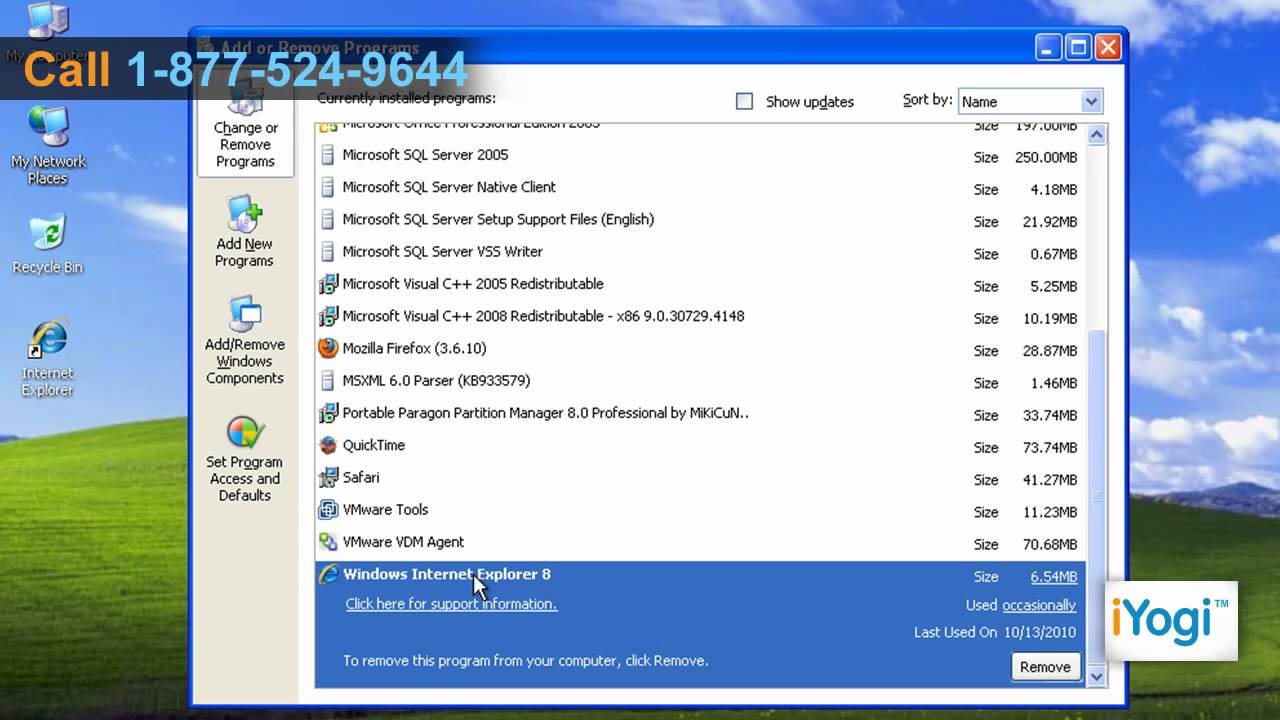Click the SQL Server Setup Support Files icon
Image resolution: width=1280 pixels, height=720 pixels.
(x=328, y=220)
